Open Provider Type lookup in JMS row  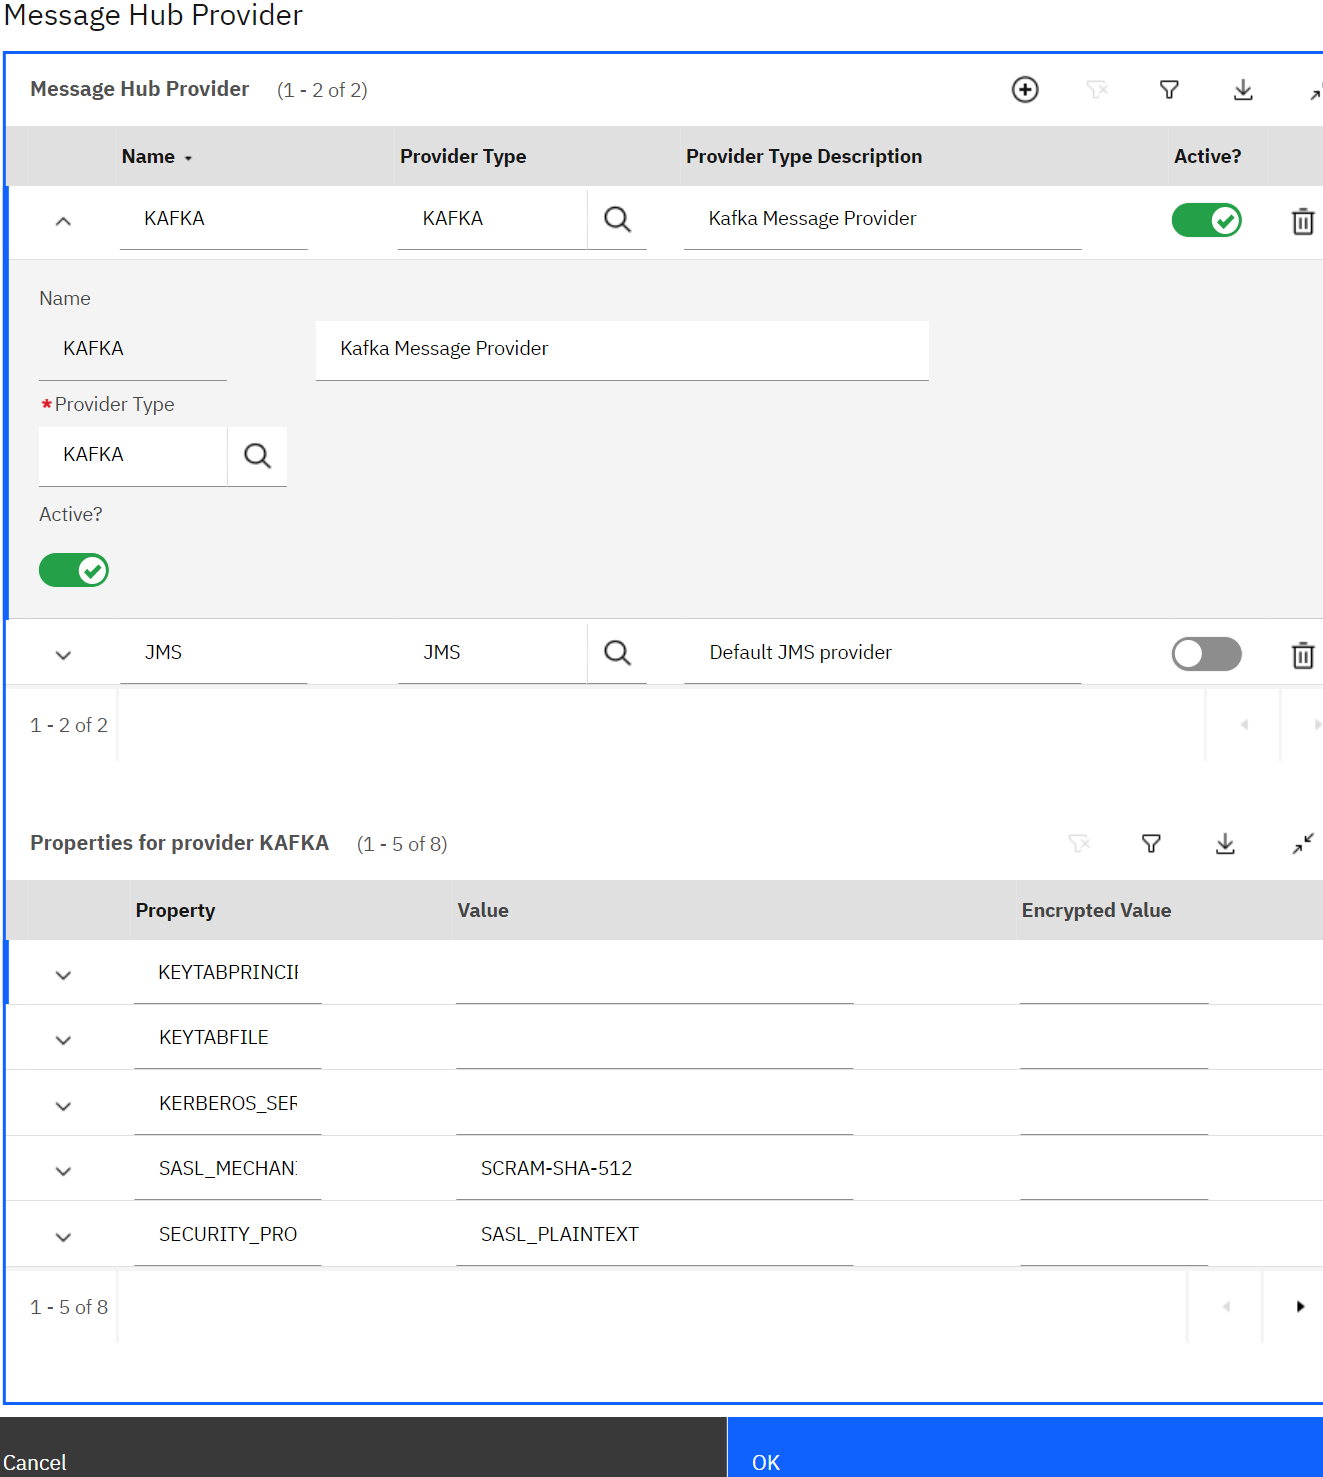tap(617, 653)
